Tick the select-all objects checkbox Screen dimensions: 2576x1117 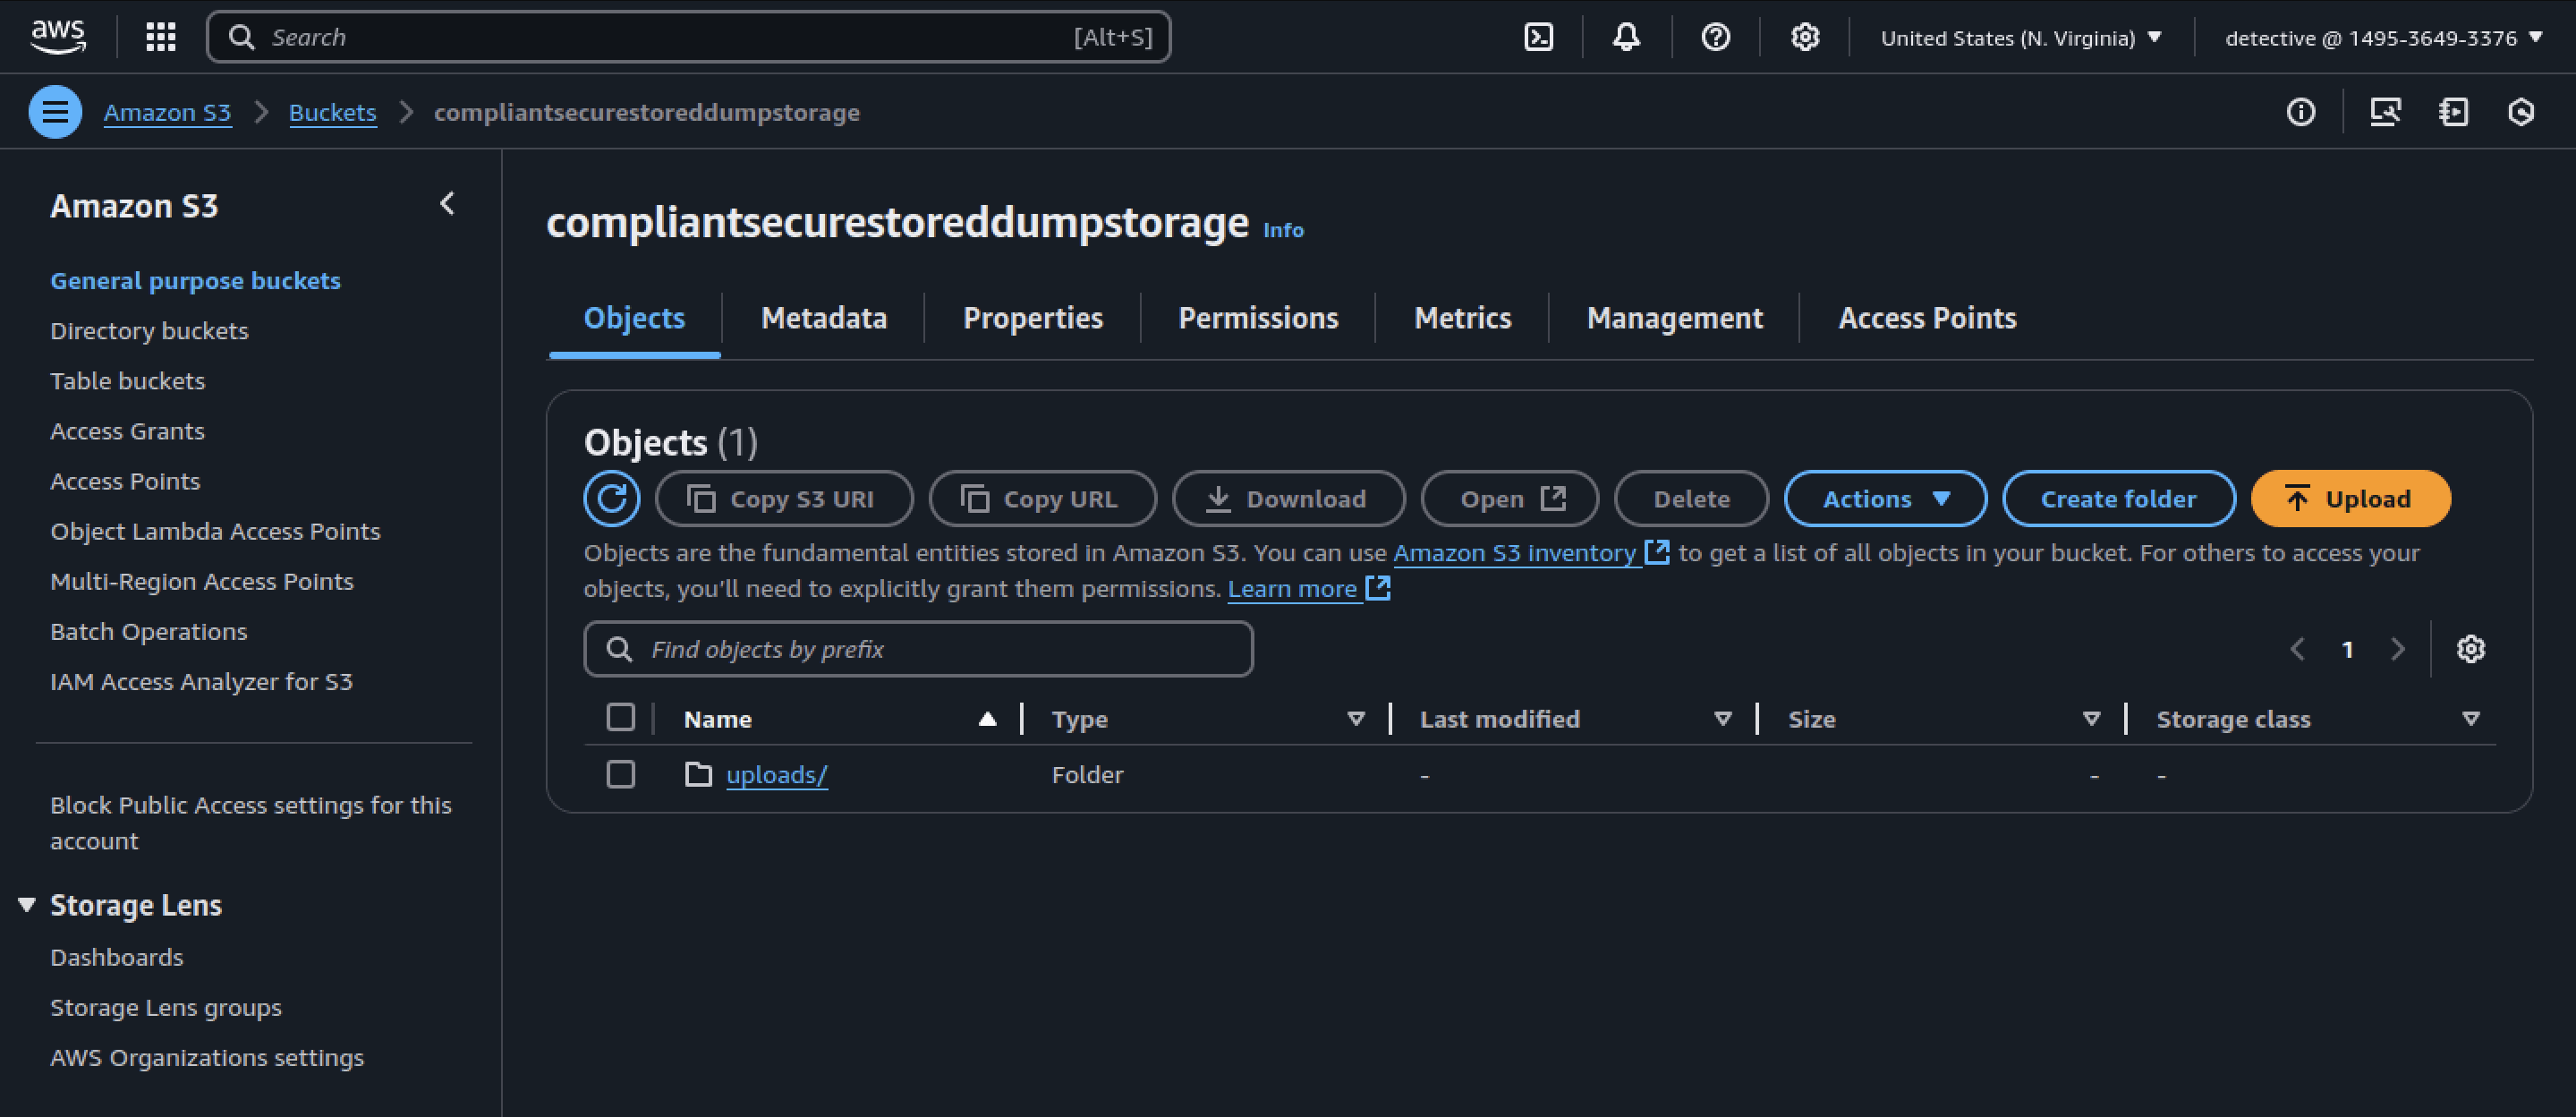(x=620, y=717)
